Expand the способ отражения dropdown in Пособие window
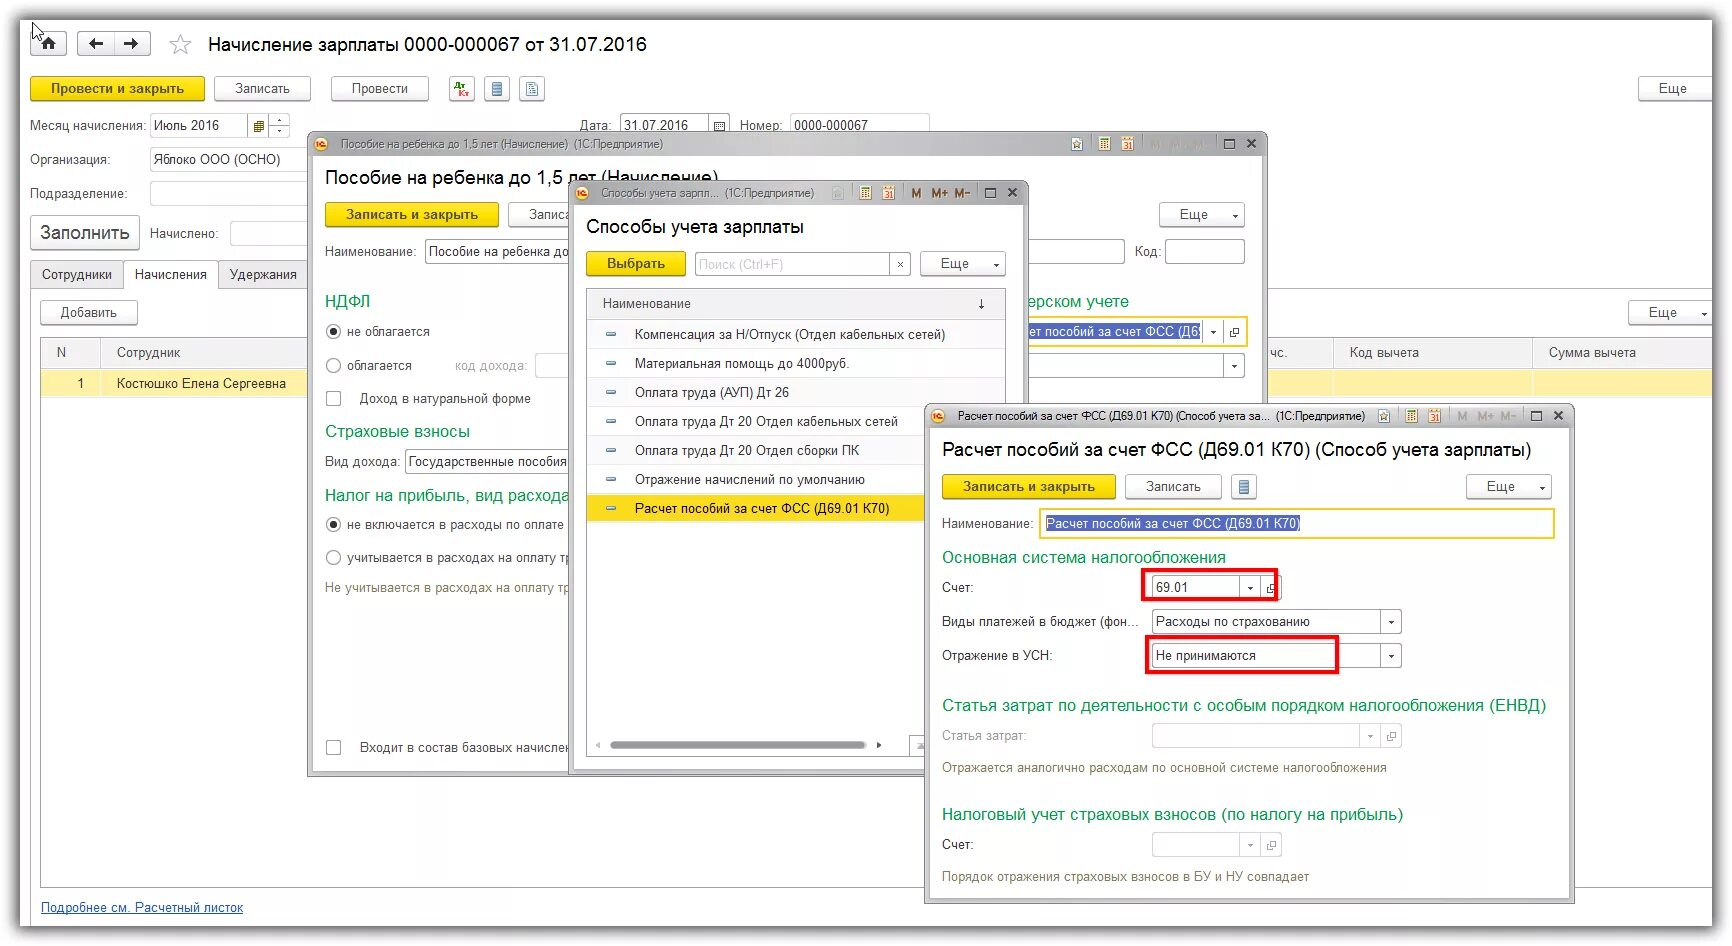The width and height of the screenshot is (1732, 946). [x=1214, y=332]
